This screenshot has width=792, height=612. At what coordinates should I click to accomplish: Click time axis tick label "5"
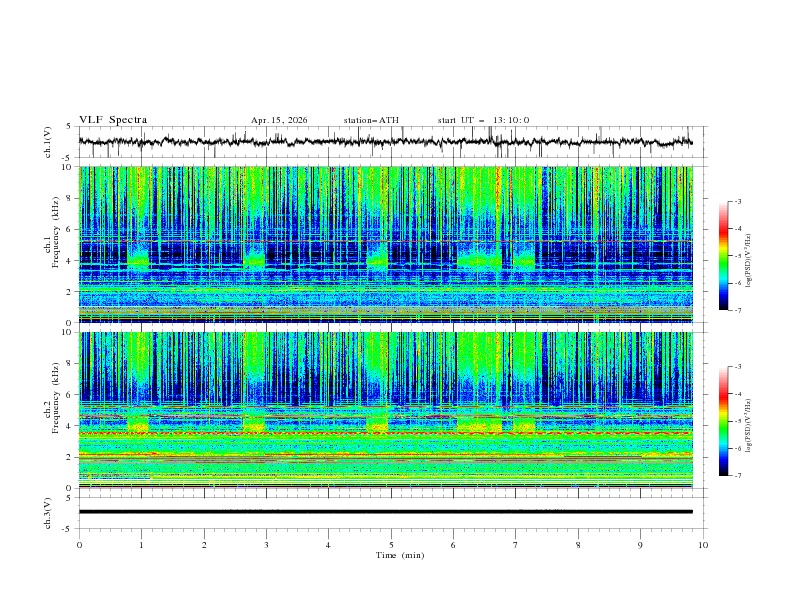coord(391,545)
